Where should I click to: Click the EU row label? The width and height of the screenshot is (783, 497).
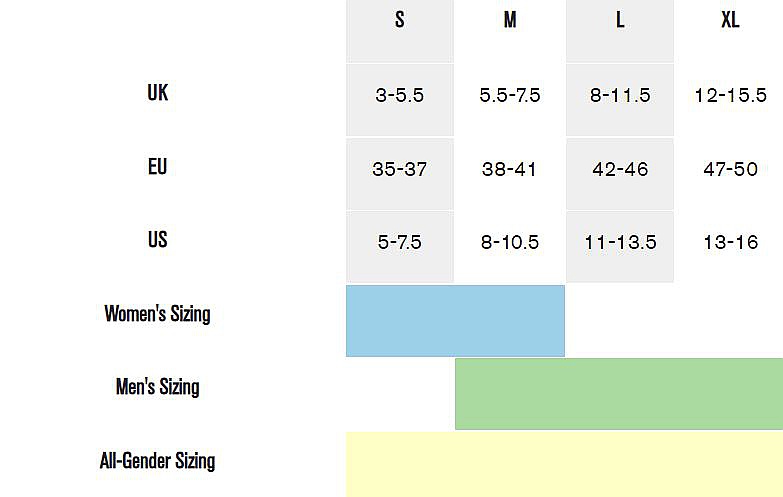point(157,167)
